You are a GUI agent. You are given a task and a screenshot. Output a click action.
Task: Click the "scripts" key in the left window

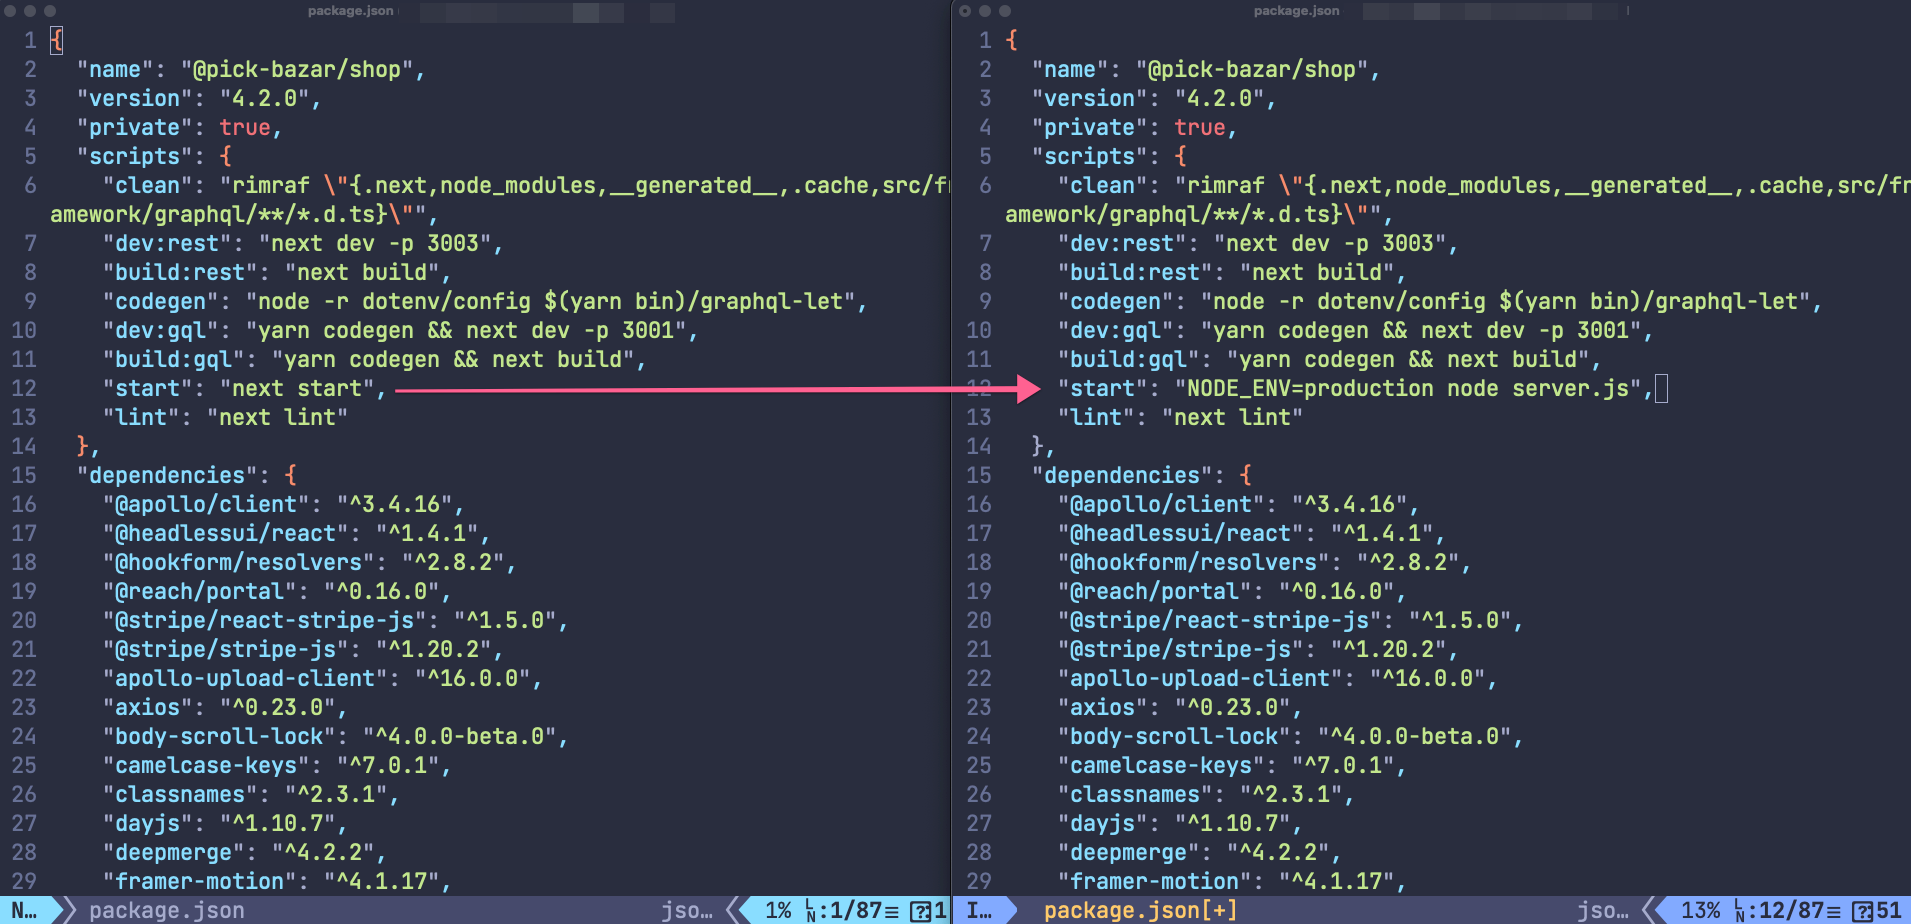pos(135,156)
